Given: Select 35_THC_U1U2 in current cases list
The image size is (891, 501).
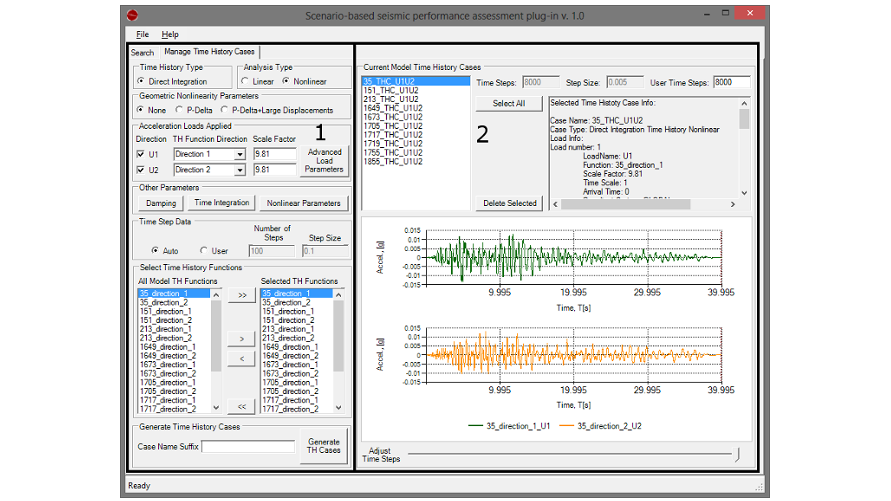Looking at the screenshot, I should pos(415,81).
